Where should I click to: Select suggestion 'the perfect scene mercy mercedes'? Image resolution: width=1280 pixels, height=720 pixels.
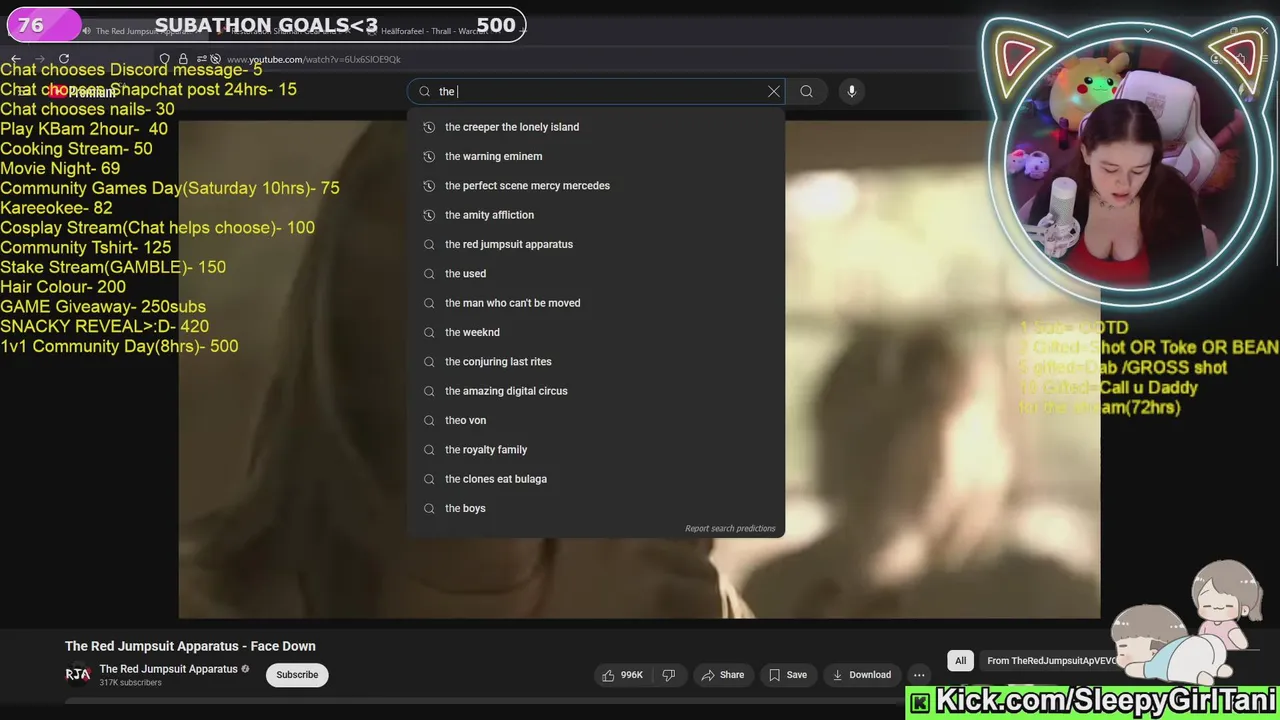point(596,185)
